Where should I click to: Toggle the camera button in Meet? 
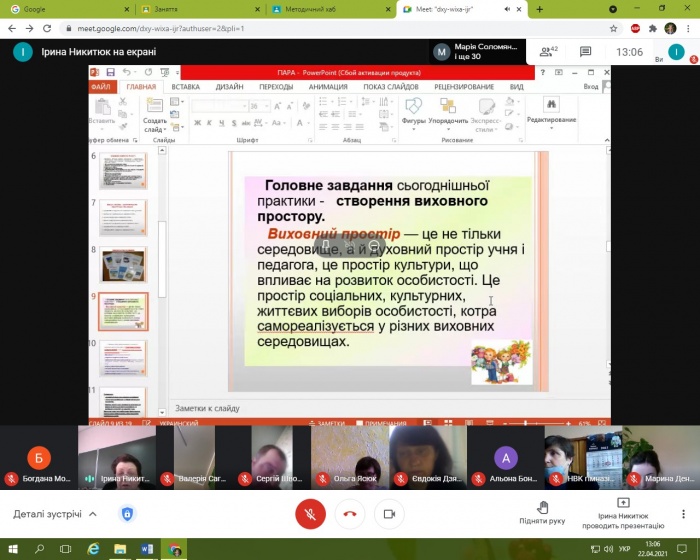click(389, 514)
